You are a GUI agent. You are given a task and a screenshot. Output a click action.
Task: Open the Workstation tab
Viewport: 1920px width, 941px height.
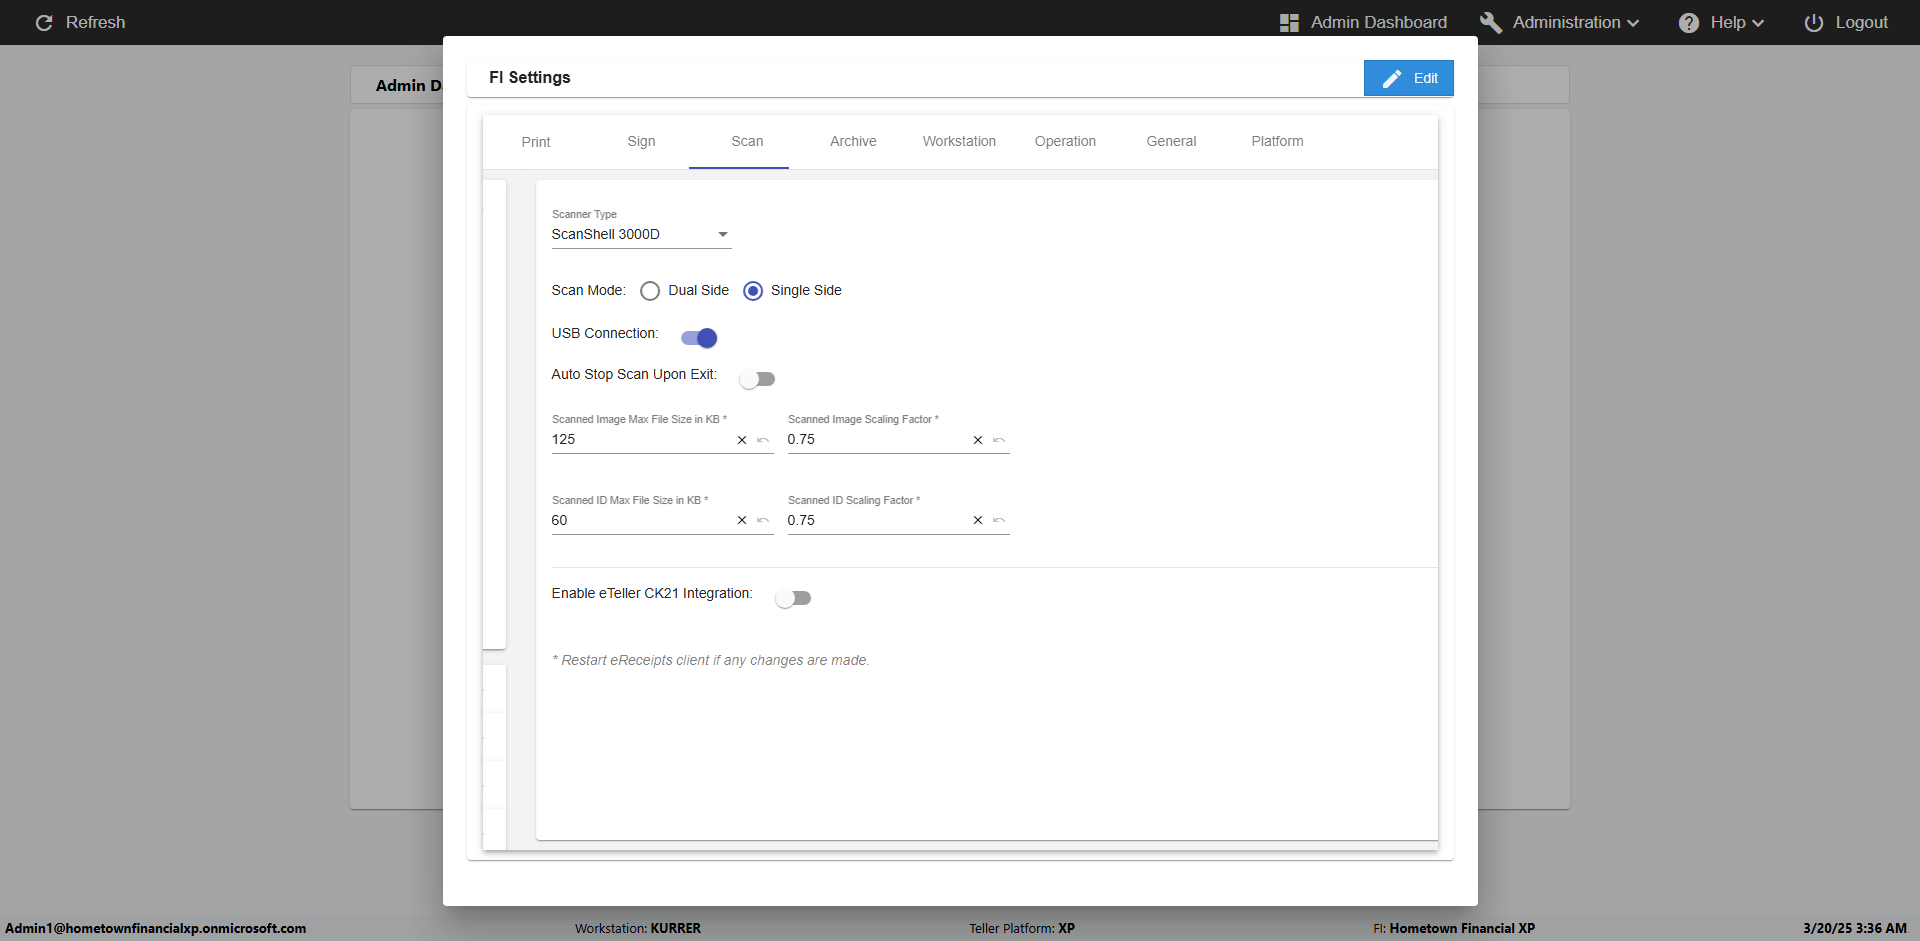[959, 141]
